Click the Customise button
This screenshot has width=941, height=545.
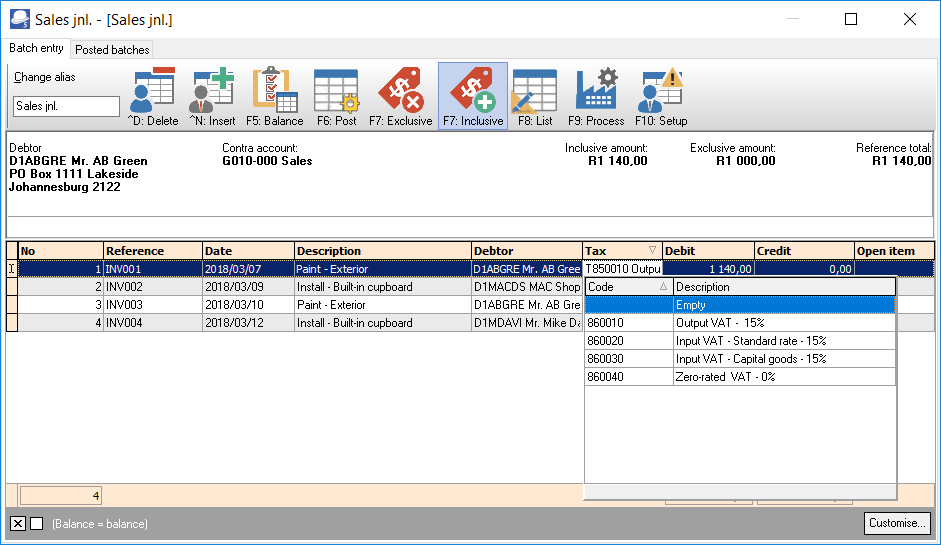[897, 523]
